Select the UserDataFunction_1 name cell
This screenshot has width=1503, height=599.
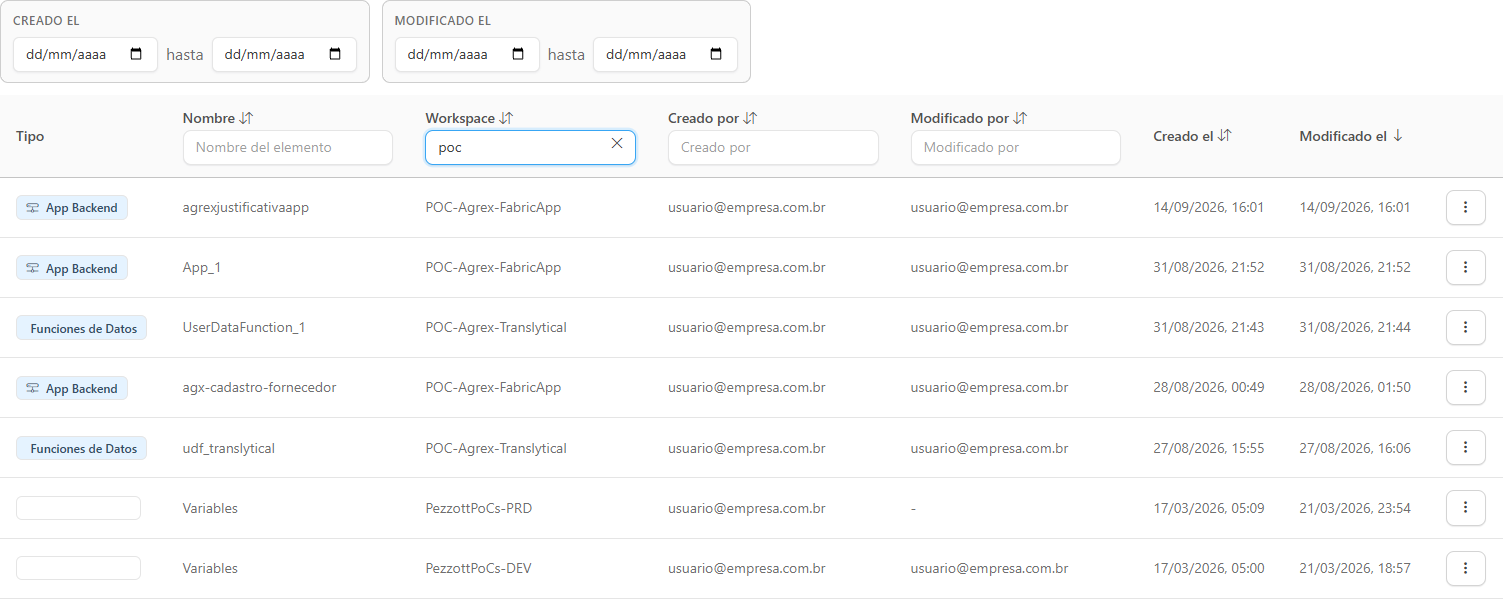244,327
